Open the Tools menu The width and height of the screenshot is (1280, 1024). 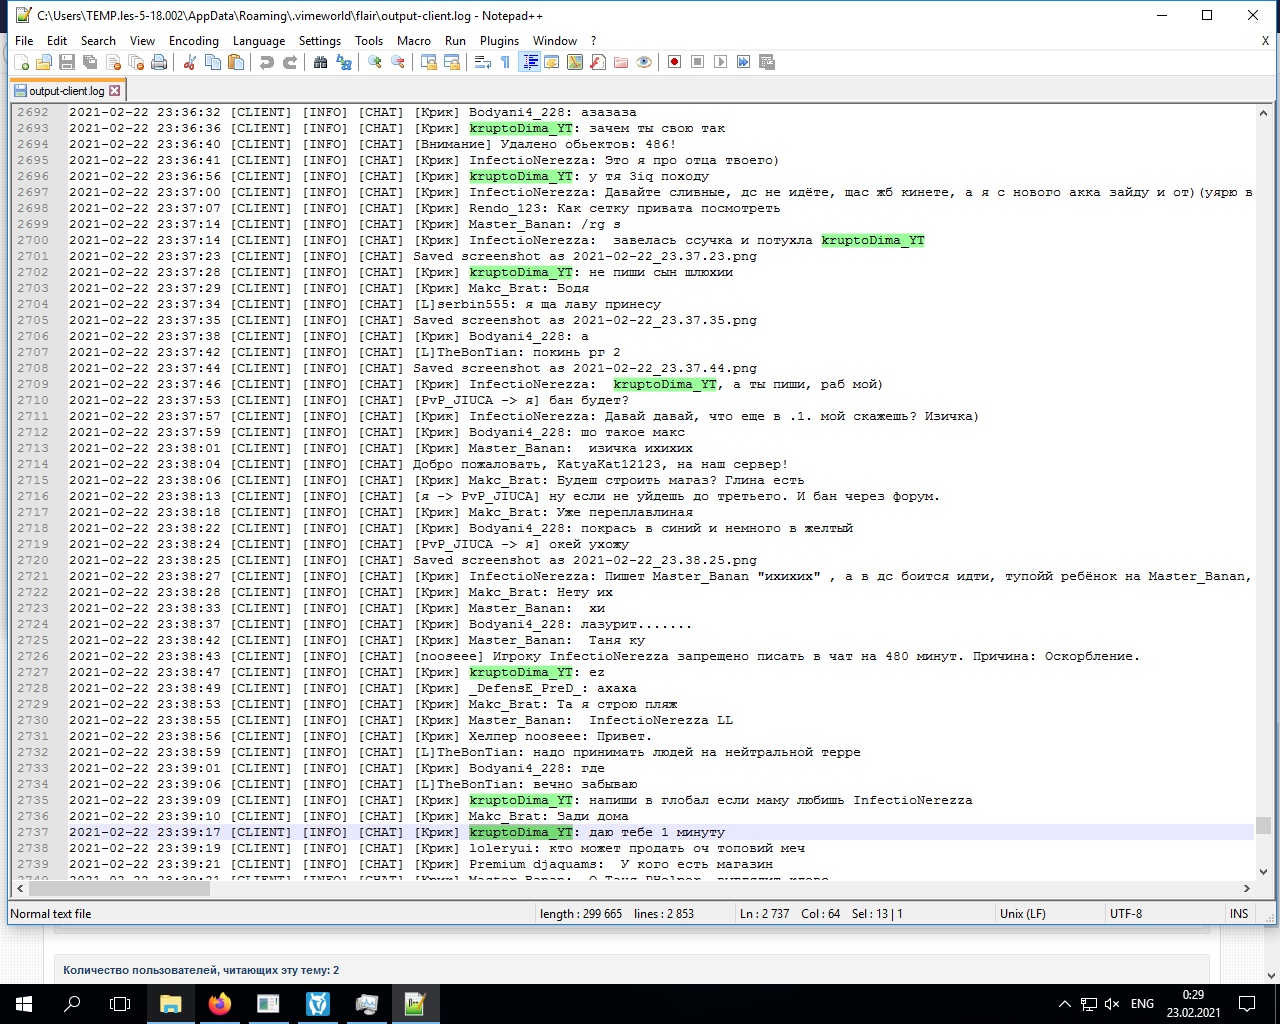369,41
